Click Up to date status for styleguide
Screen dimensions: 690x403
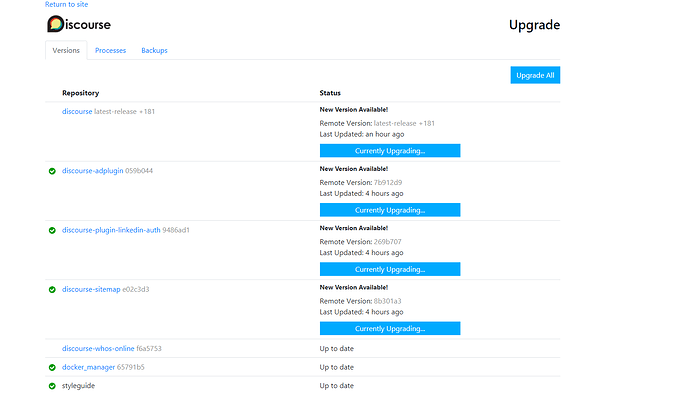337,385
